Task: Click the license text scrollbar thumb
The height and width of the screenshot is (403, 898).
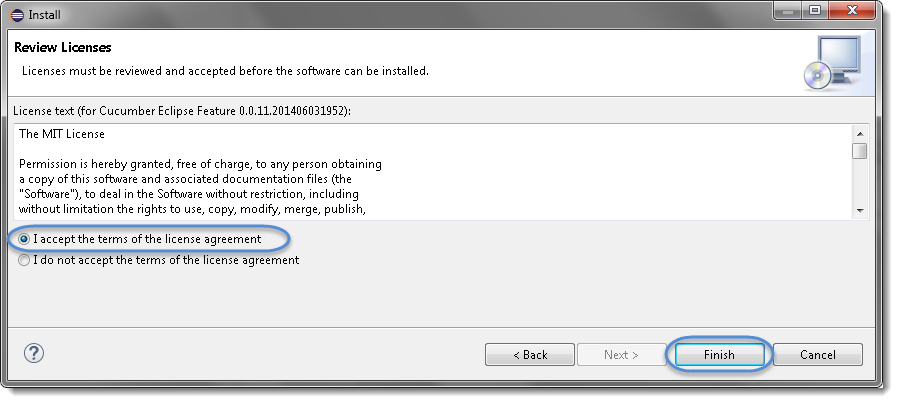Action: pyautogui.click(x=860, y=151)
